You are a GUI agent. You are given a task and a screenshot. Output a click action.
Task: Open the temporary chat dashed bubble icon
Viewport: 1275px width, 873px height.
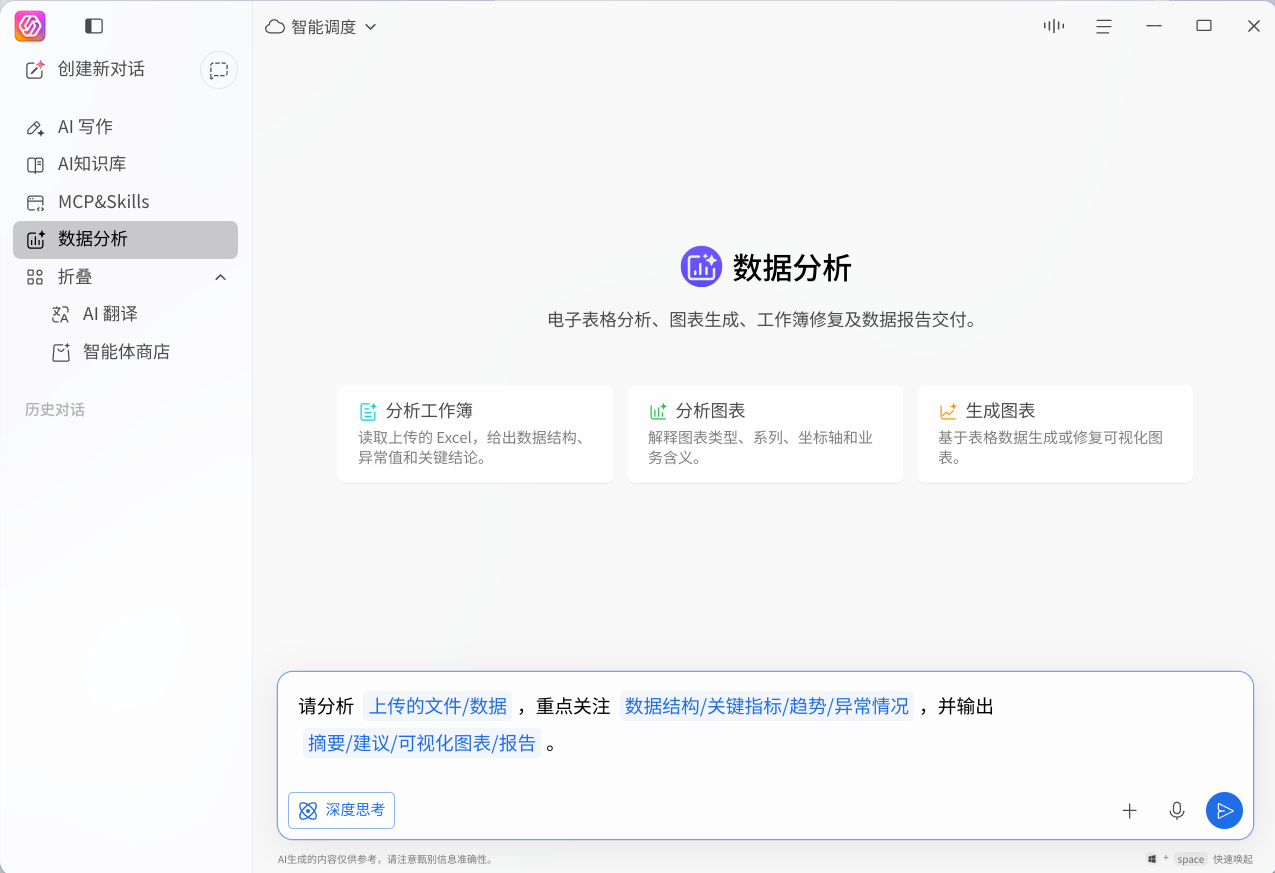point(219,70)
